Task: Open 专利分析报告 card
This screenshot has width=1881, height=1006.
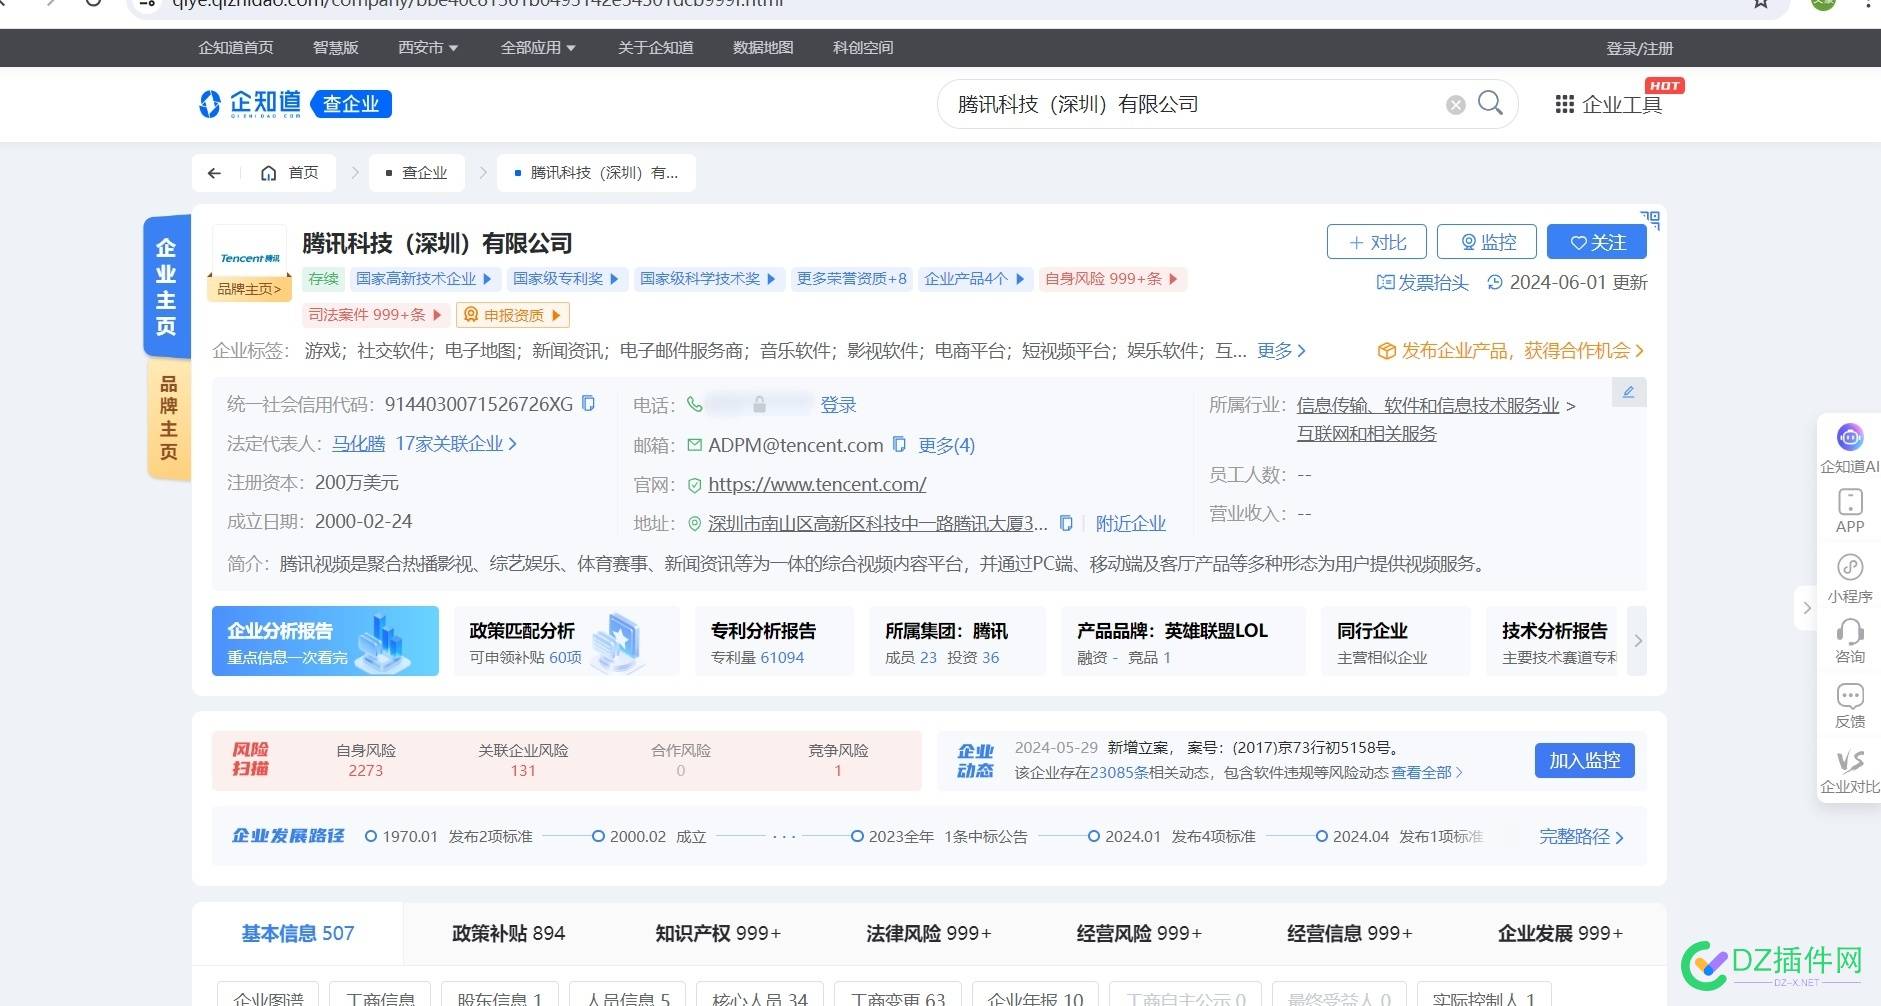Action: (x=774, y=641)
